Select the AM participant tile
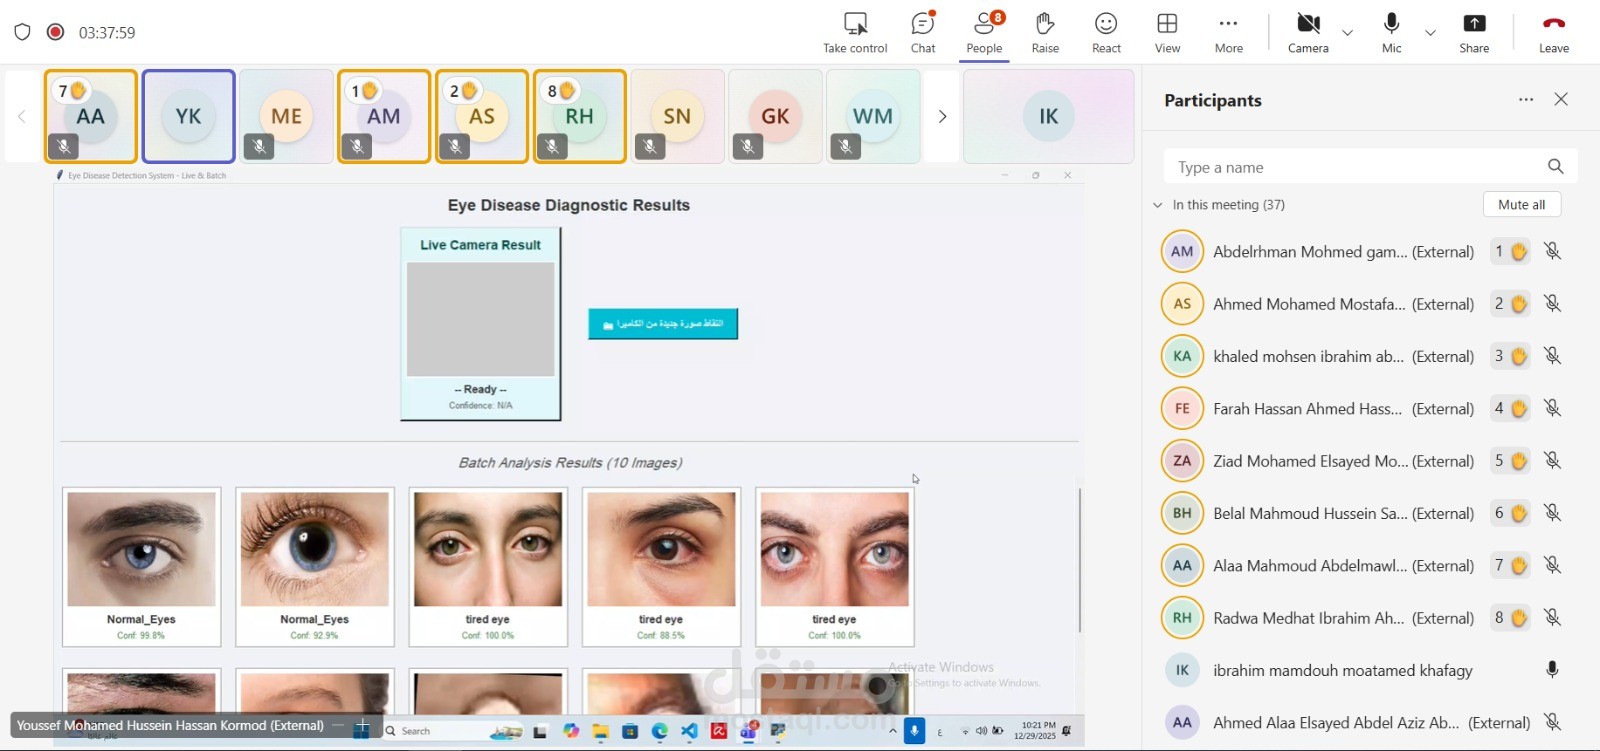1600x751 pixels. point(384,116)
